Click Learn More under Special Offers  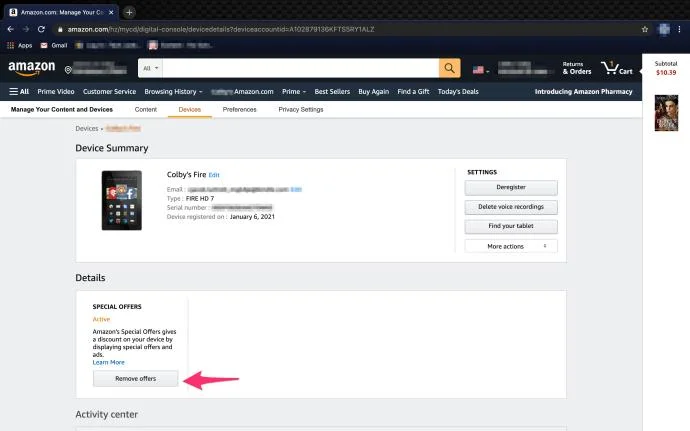point(108,362)
